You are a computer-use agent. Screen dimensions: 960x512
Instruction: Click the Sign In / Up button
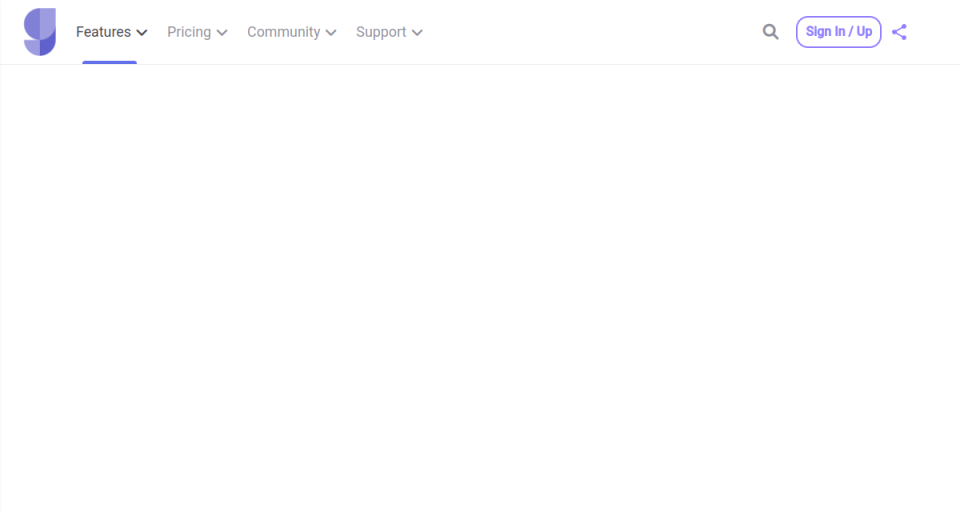click(x=838, y=32)
